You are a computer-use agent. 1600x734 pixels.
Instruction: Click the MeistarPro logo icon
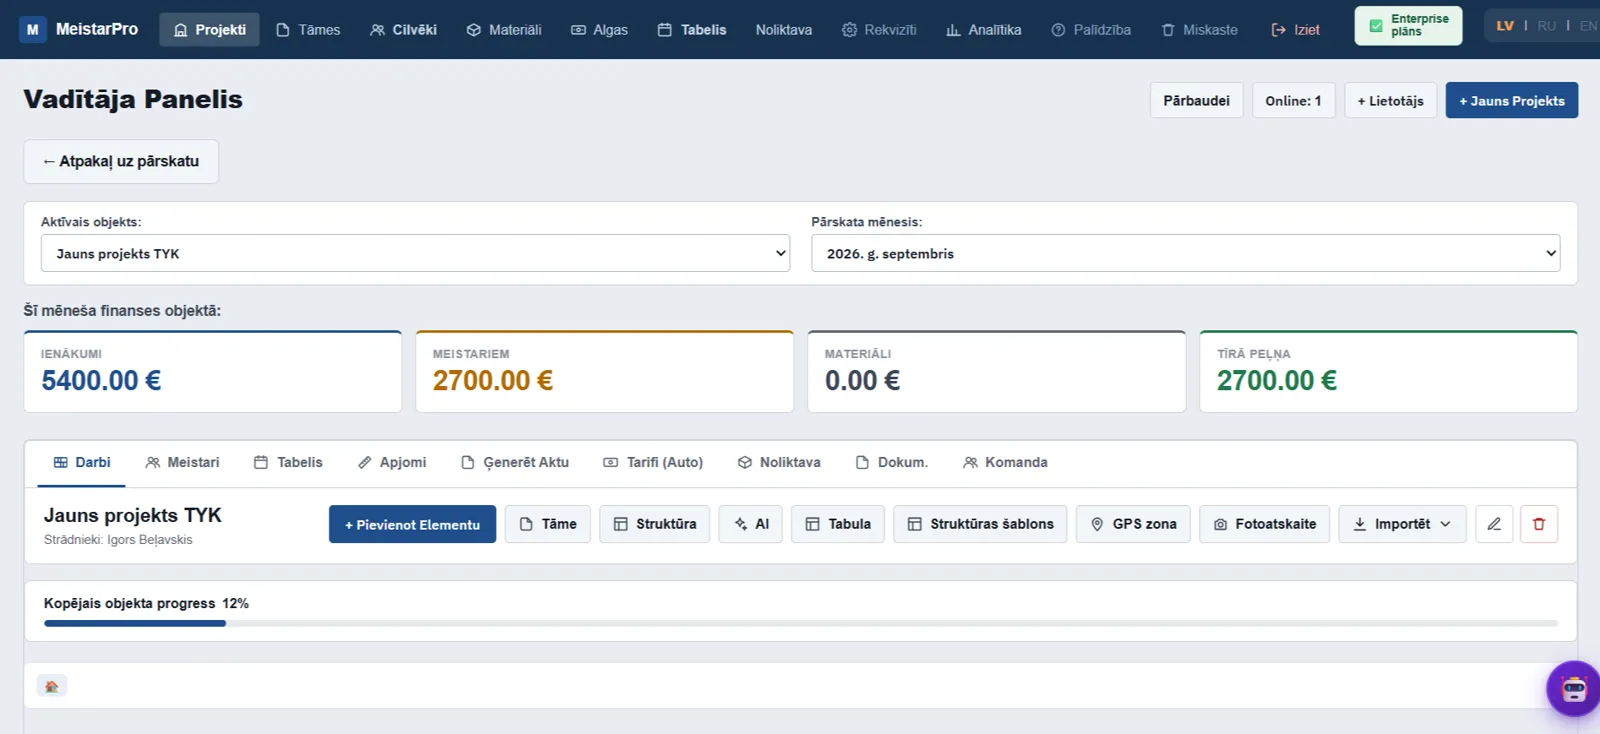coord(33,30)
